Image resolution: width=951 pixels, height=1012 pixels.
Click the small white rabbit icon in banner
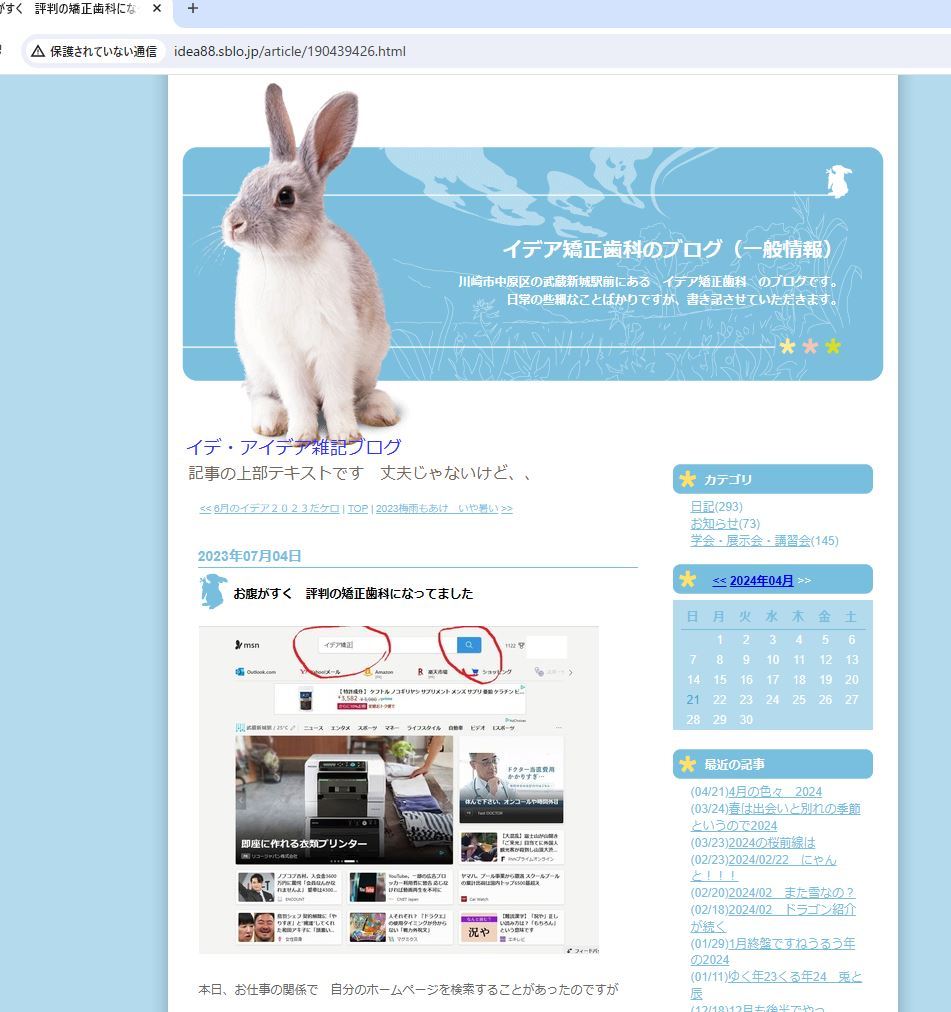839,181
